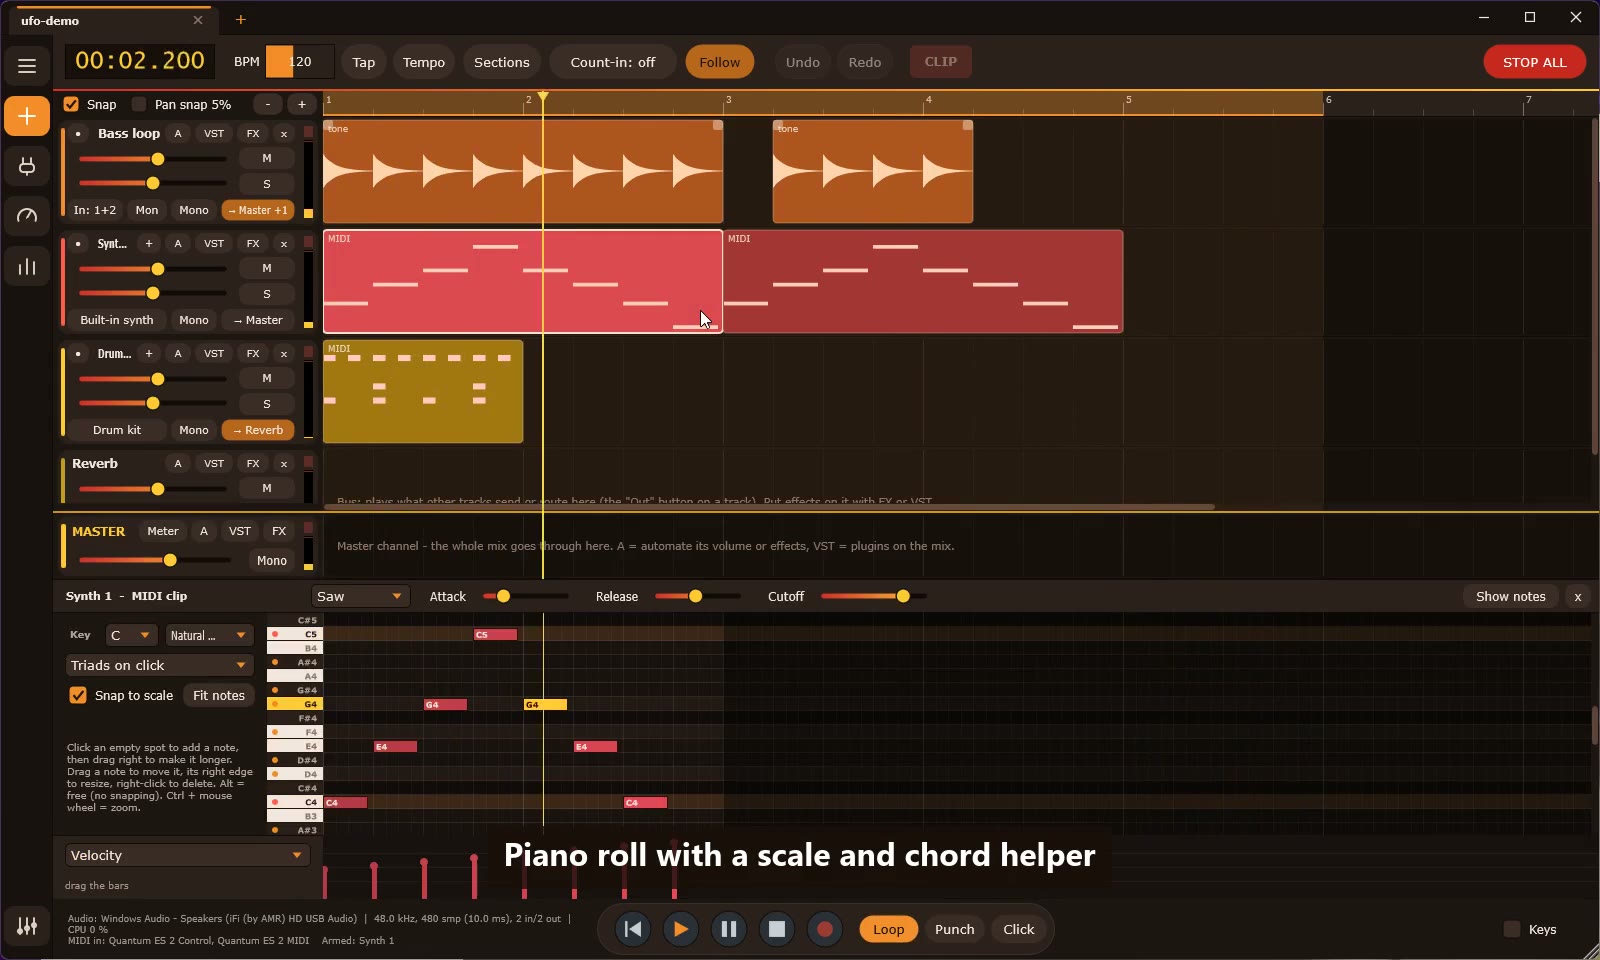Start playback with the play button

click(x=681, y=929)
